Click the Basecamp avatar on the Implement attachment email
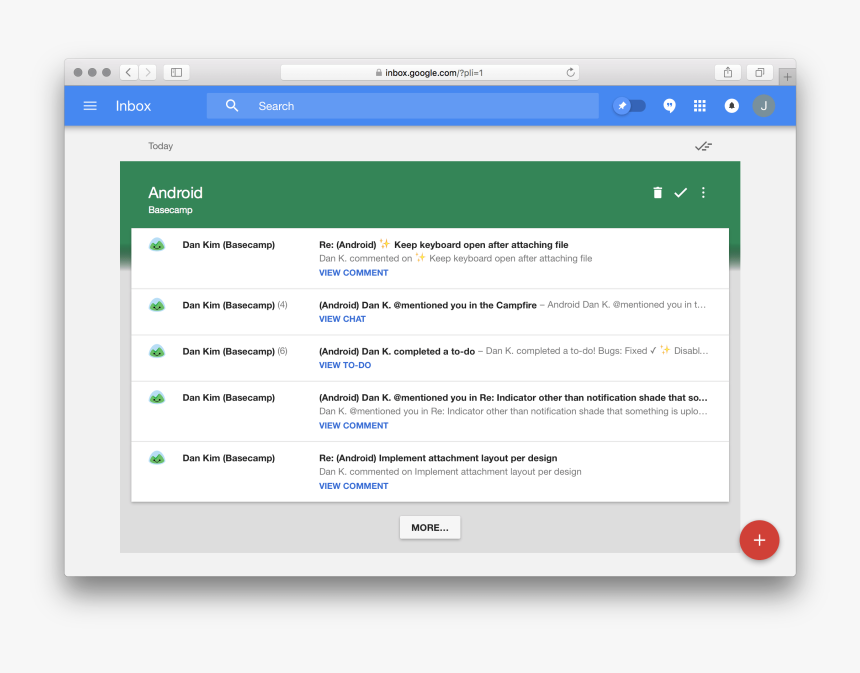Screen dimensions: 860x673 coord(157,457)
